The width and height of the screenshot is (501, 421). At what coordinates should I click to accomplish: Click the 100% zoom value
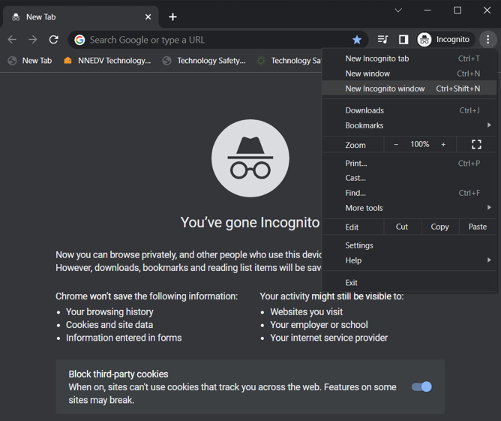[x=420, y=144]
